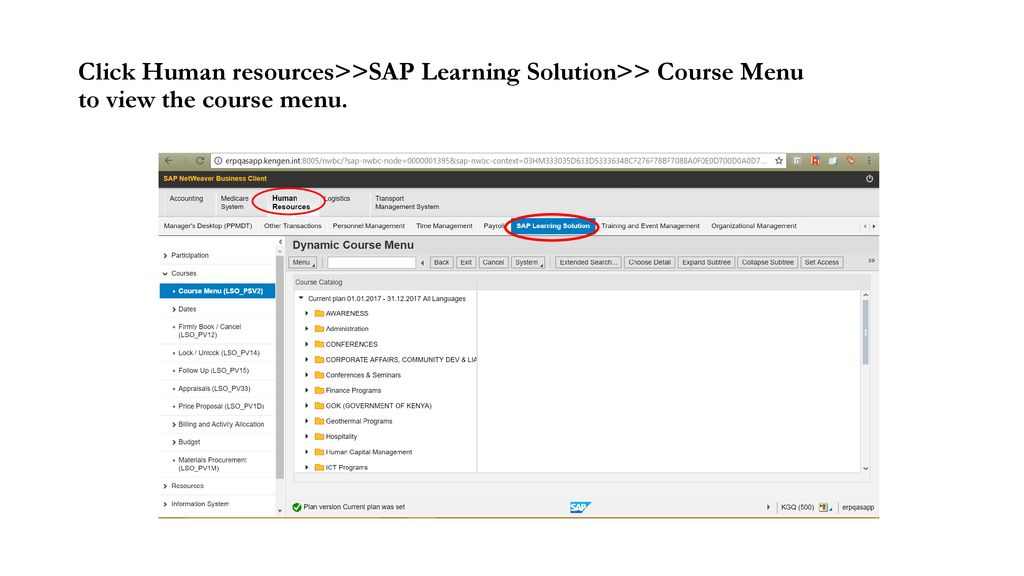
Task: Bookmark the page with the star icon
Action: pos(778,161)
